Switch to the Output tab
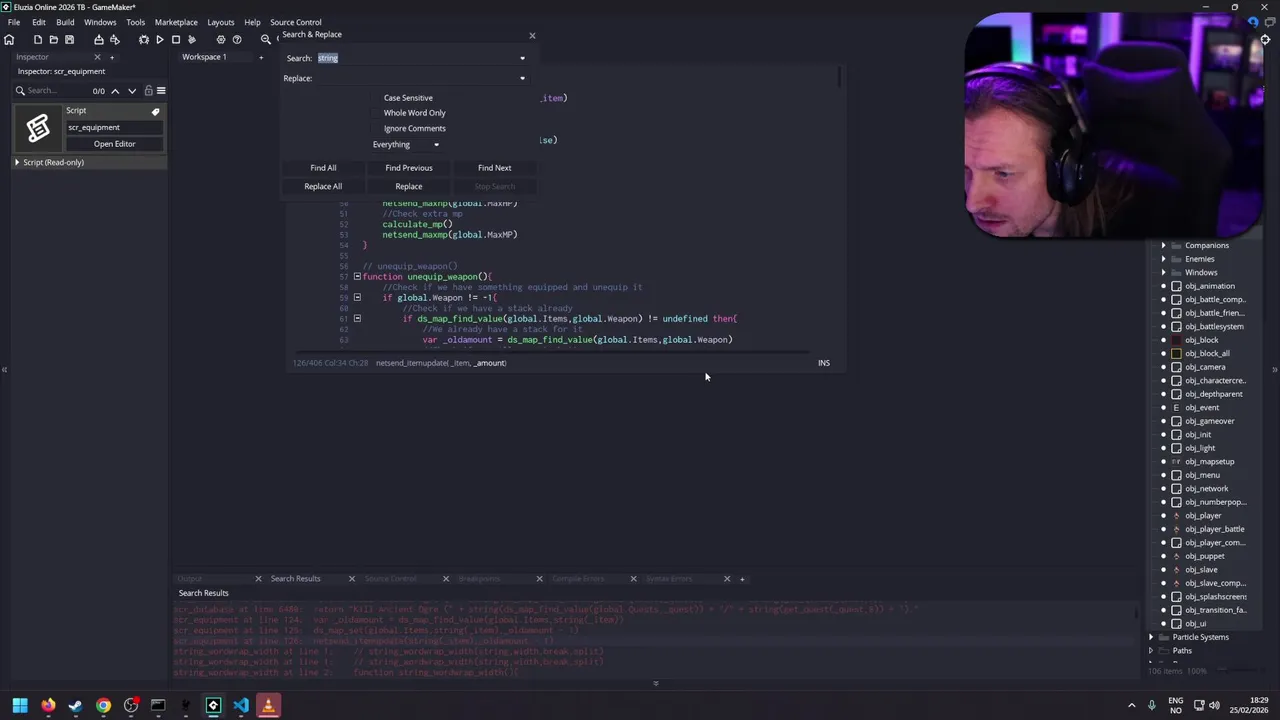The width and height of the screenshot is (1280, 720). [190, 579]
